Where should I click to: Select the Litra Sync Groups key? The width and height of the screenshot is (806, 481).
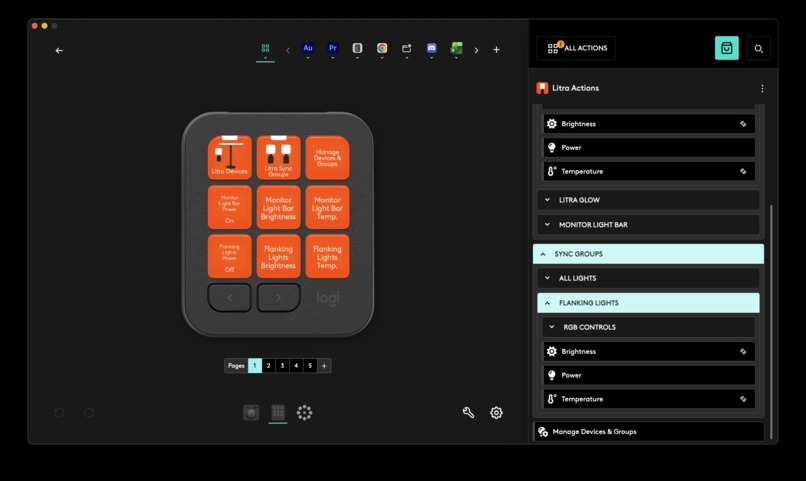coord(279,157)
